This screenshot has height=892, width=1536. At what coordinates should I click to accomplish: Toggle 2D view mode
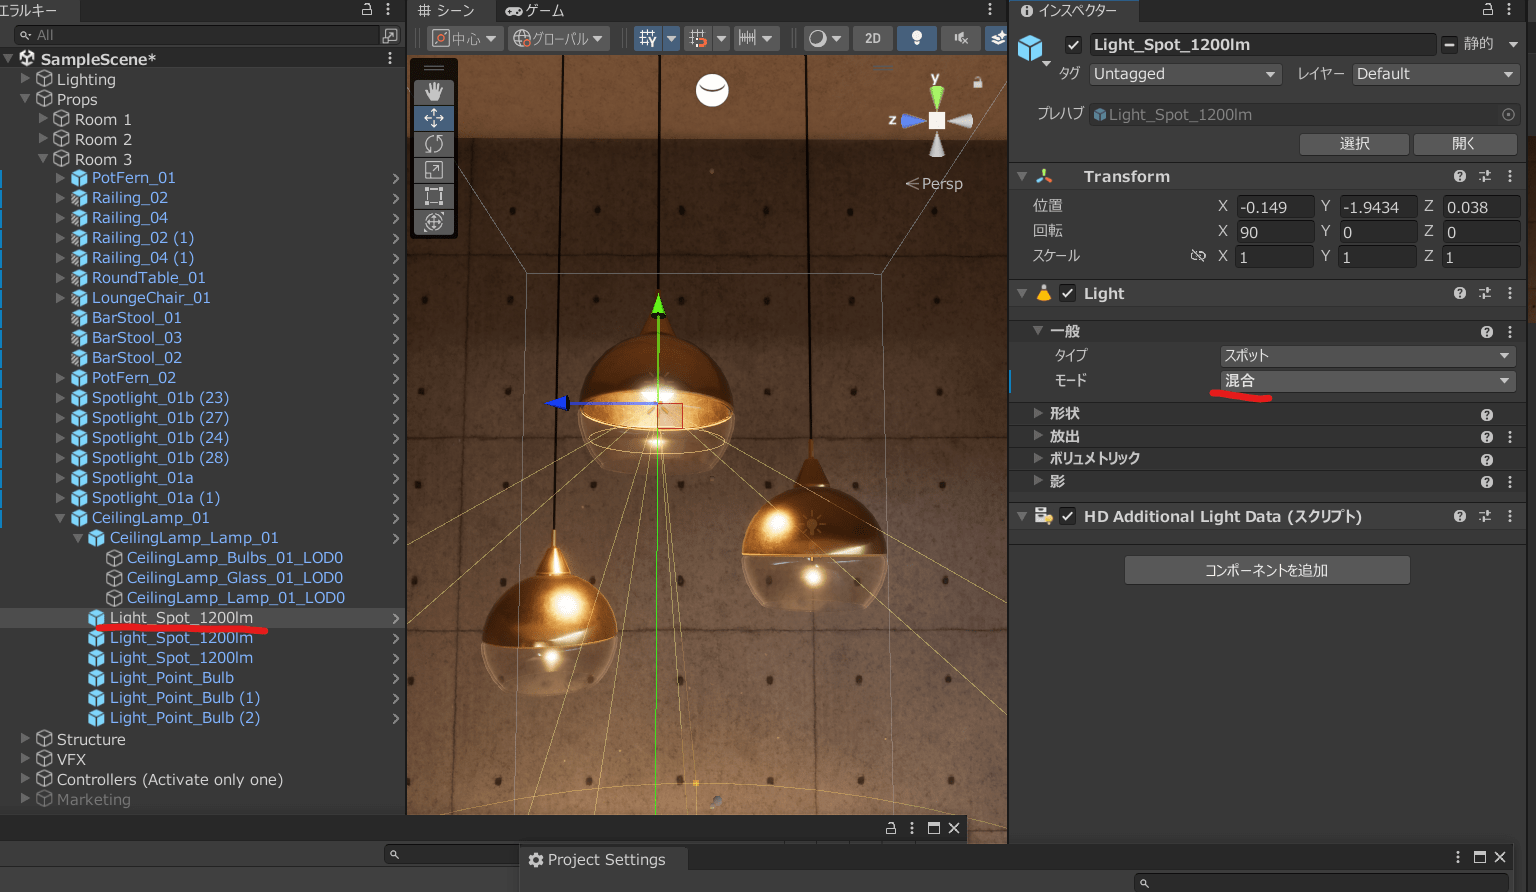tap(873, 38)
